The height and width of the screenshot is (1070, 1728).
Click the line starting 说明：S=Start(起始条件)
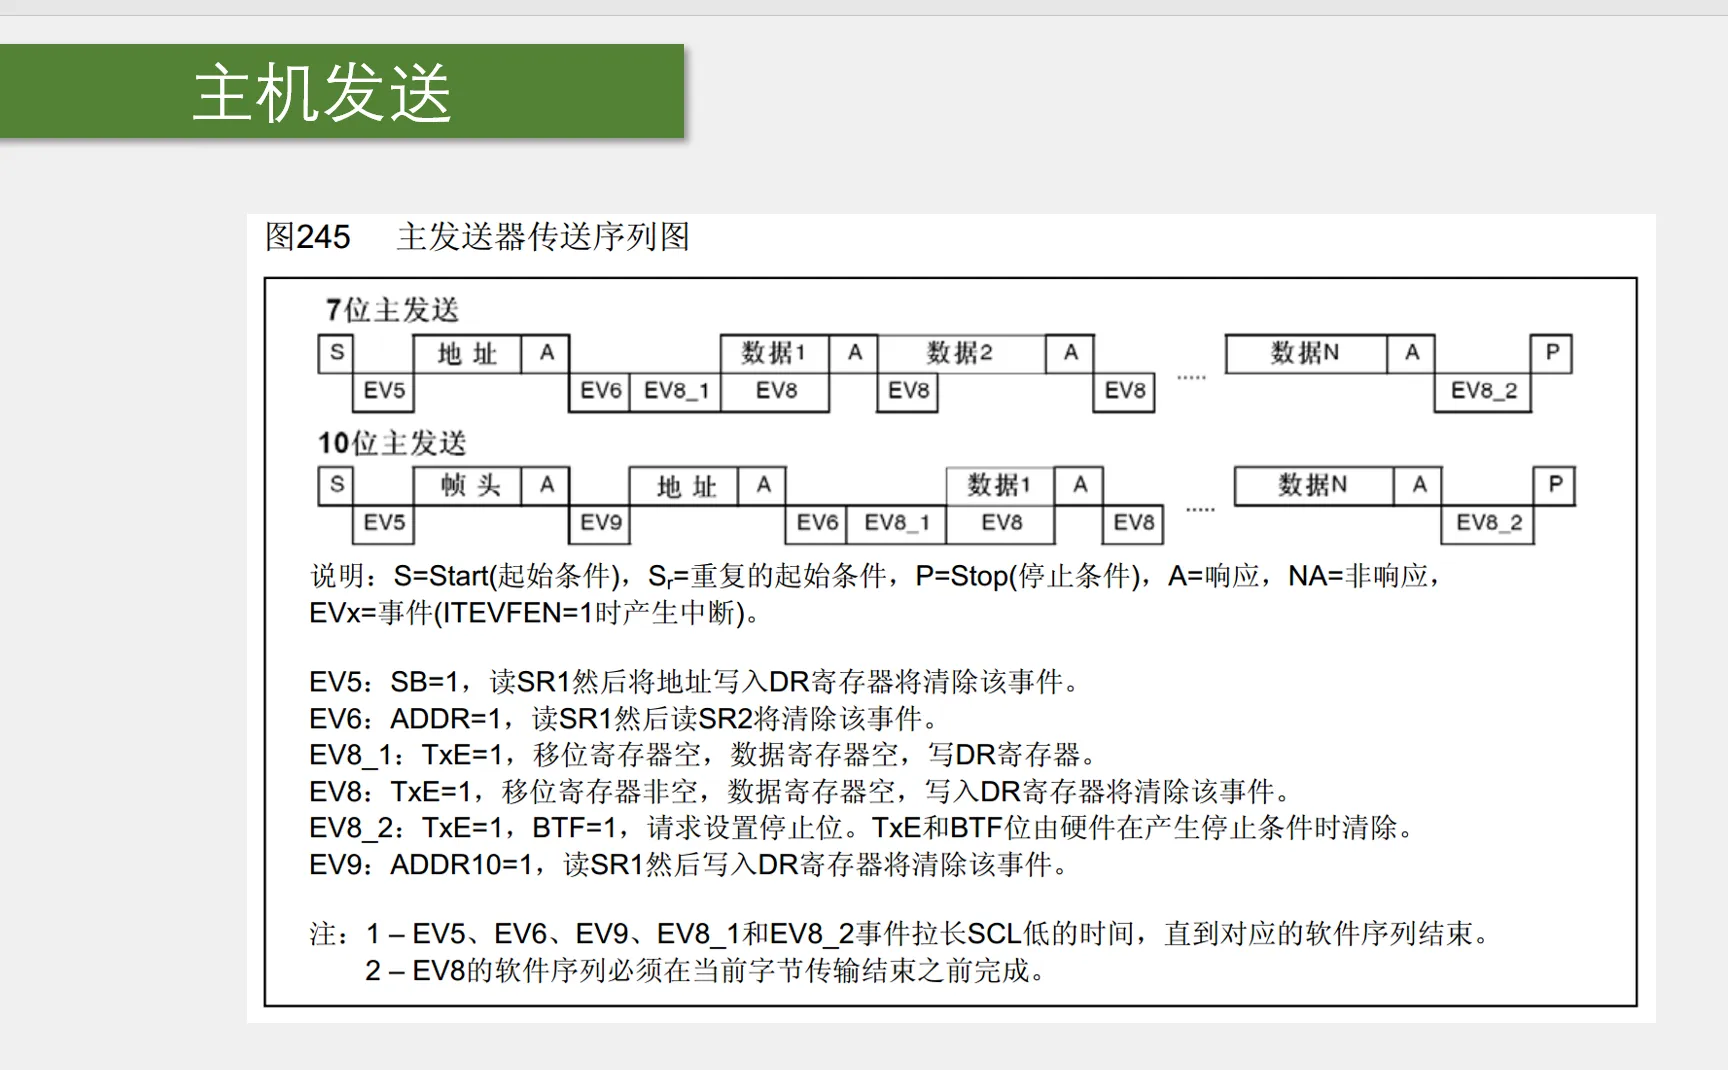(877, 576)
